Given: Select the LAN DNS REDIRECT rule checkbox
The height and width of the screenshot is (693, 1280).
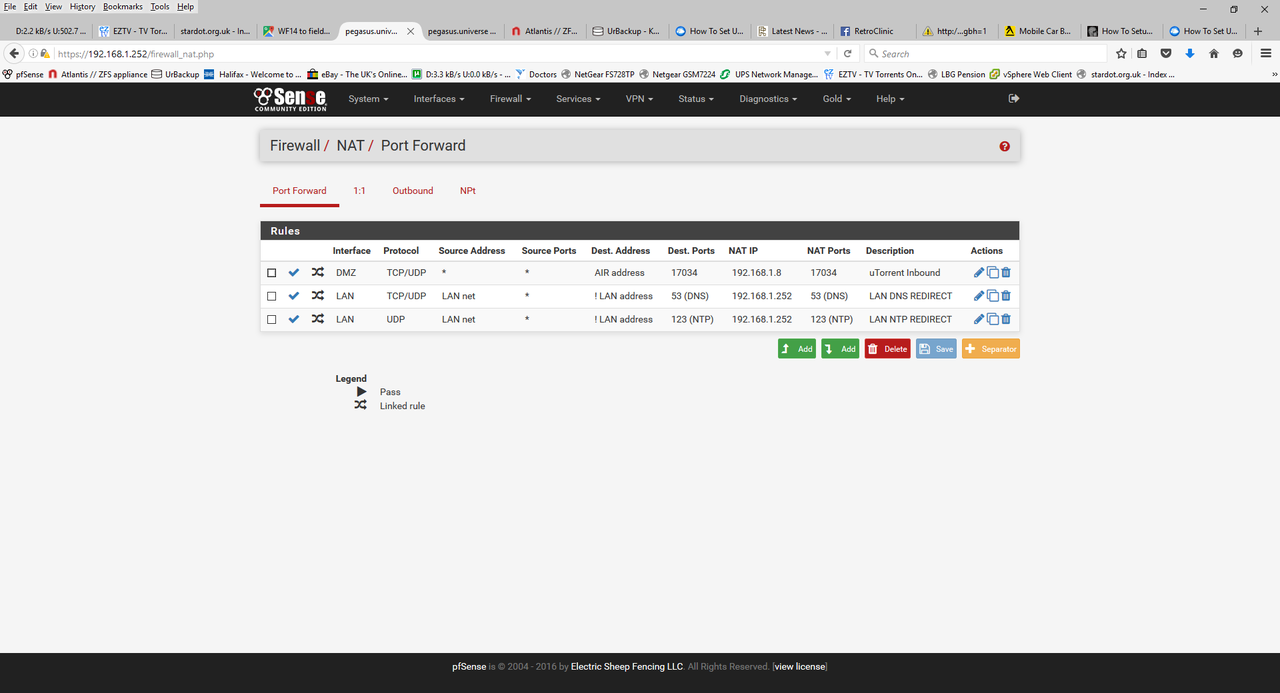Looking at the screenshot, I should tap(272, 296).
